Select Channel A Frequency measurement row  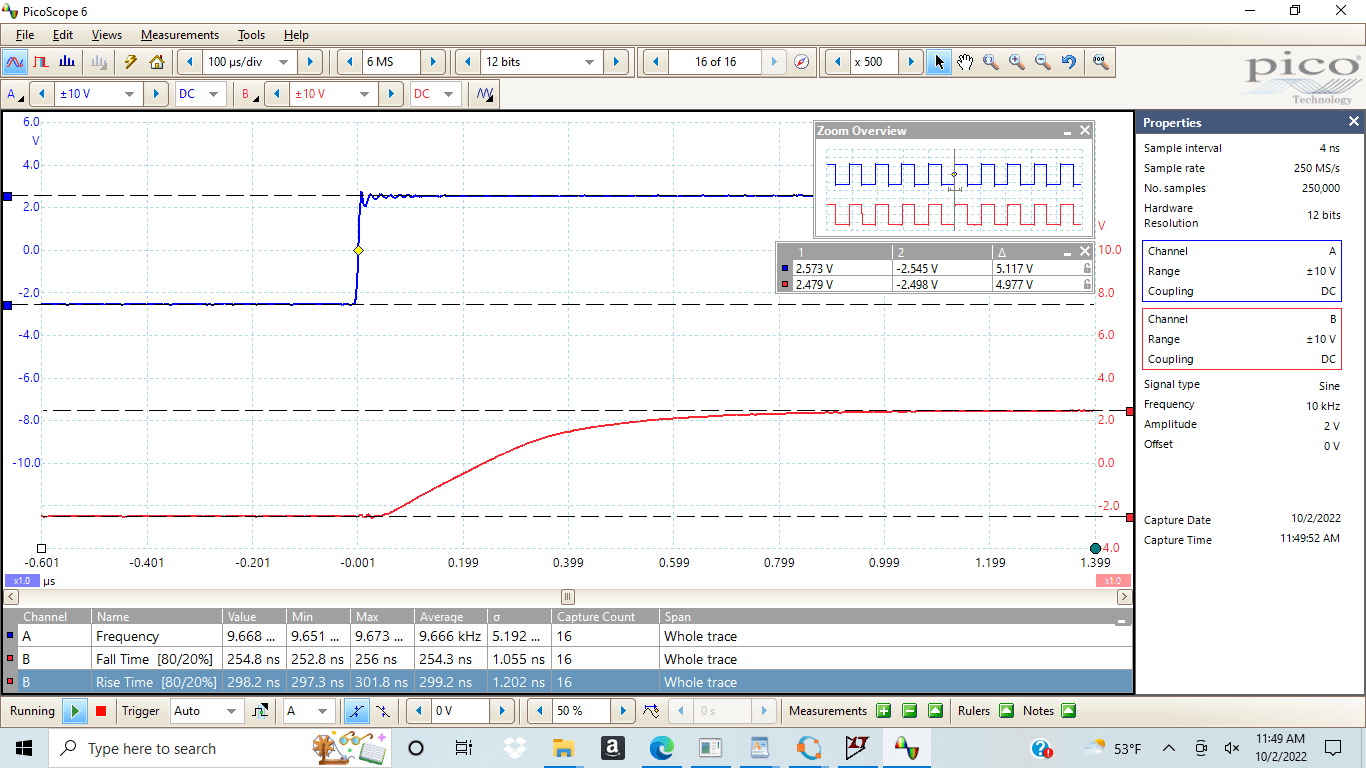(568, 636)
